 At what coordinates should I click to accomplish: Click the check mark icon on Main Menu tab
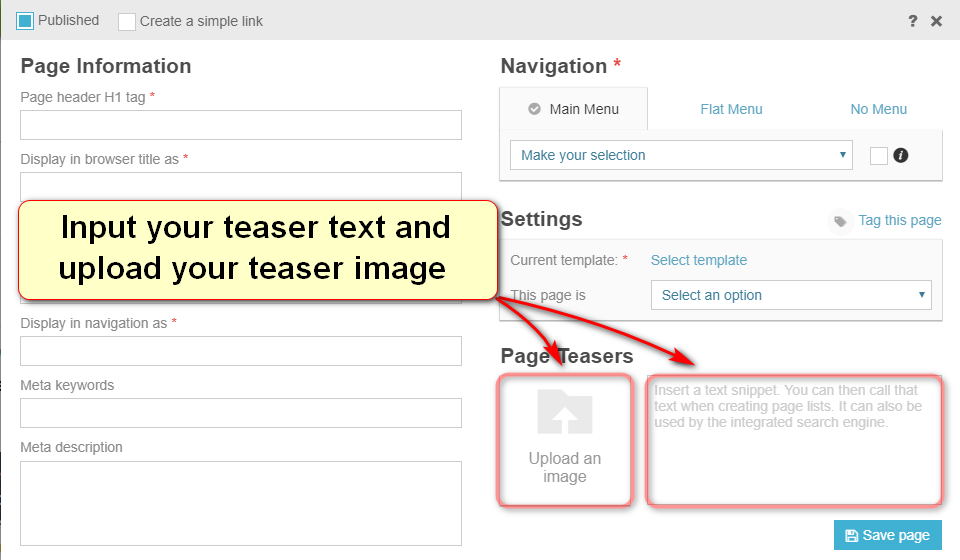click(x=534, y=109)
